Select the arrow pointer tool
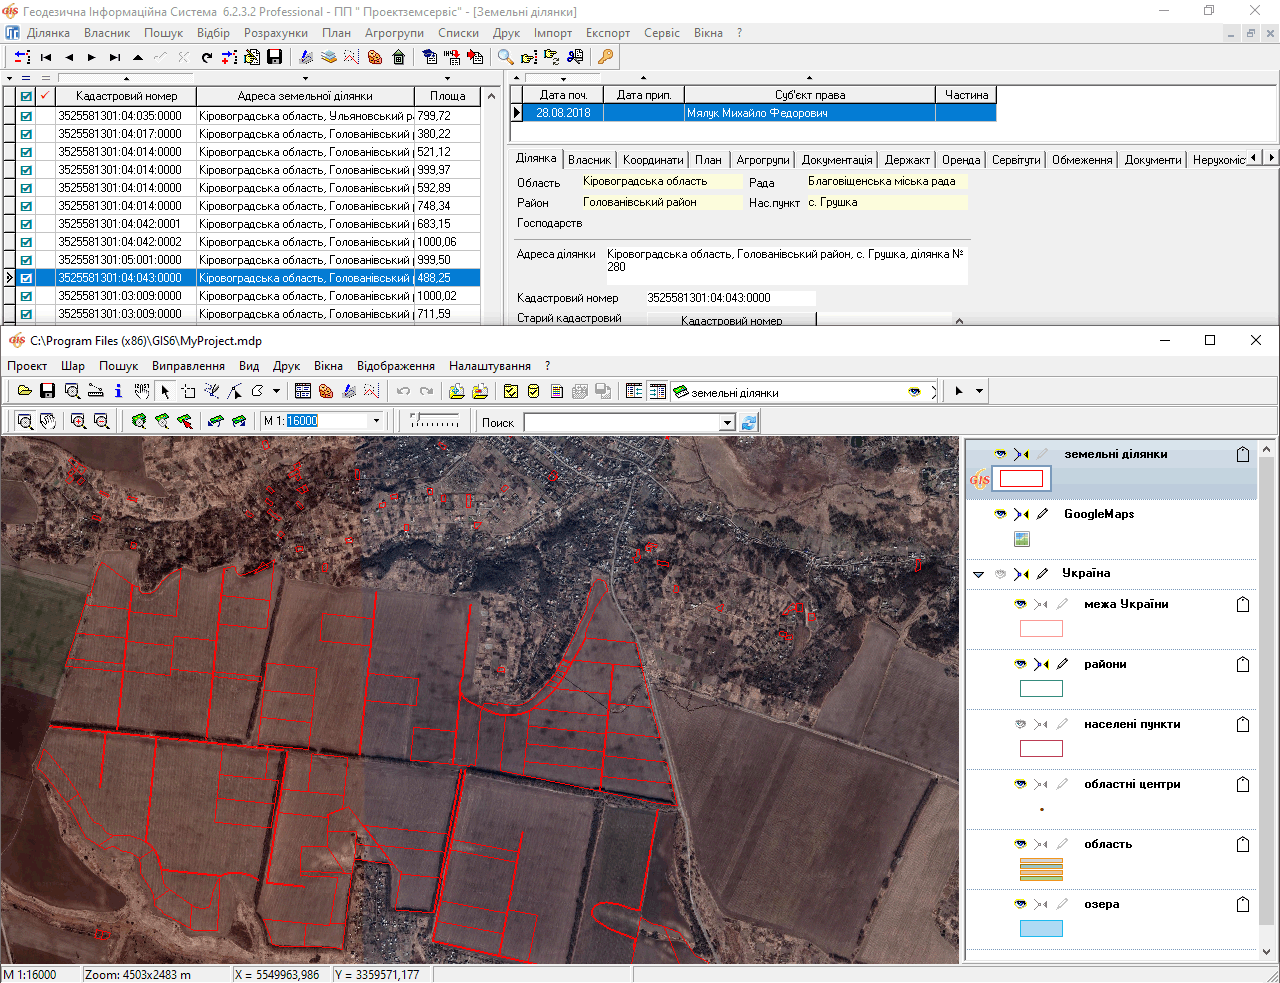 (x=165, y=391)
